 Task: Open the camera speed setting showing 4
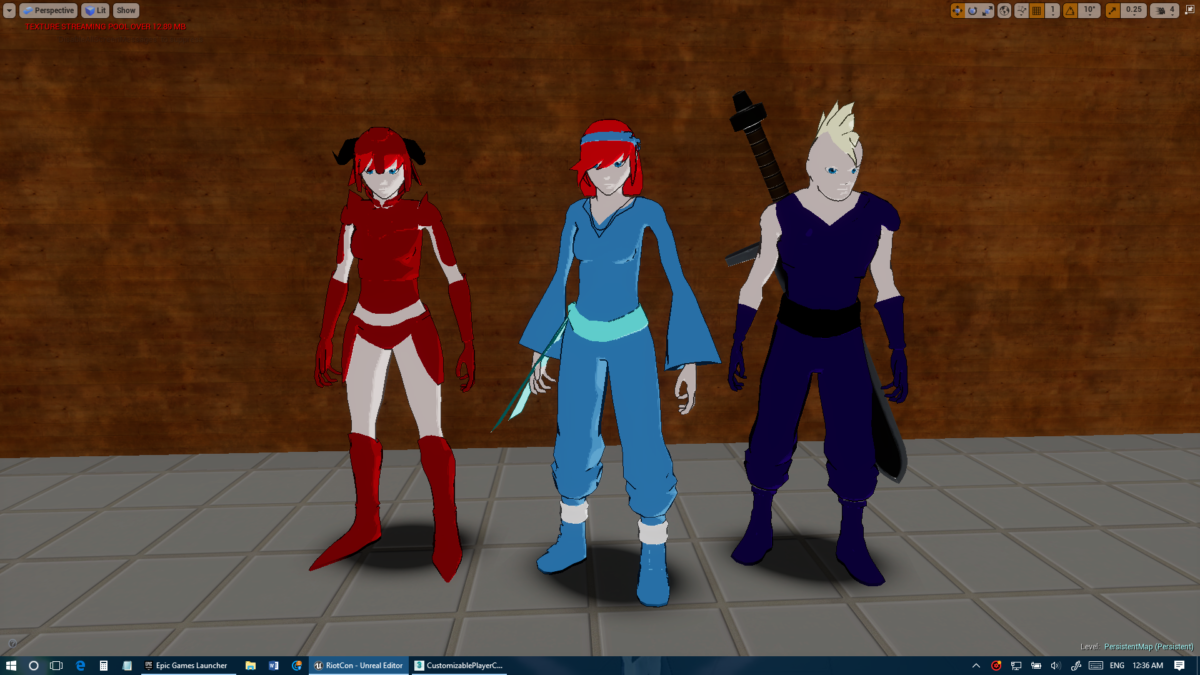pyautogui.click(x=1164, y=10)
